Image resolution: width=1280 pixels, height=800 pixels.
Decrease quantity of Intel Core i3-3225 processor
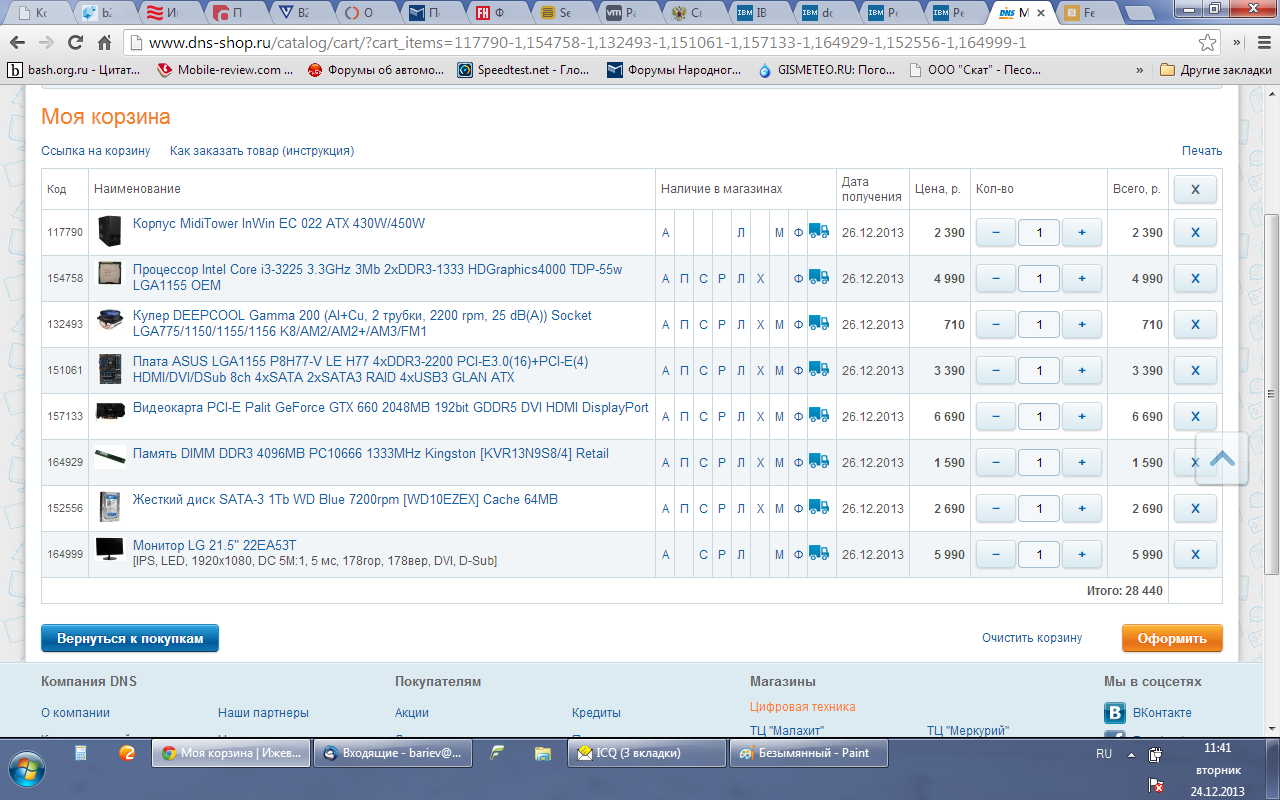[x=995, y=278]
